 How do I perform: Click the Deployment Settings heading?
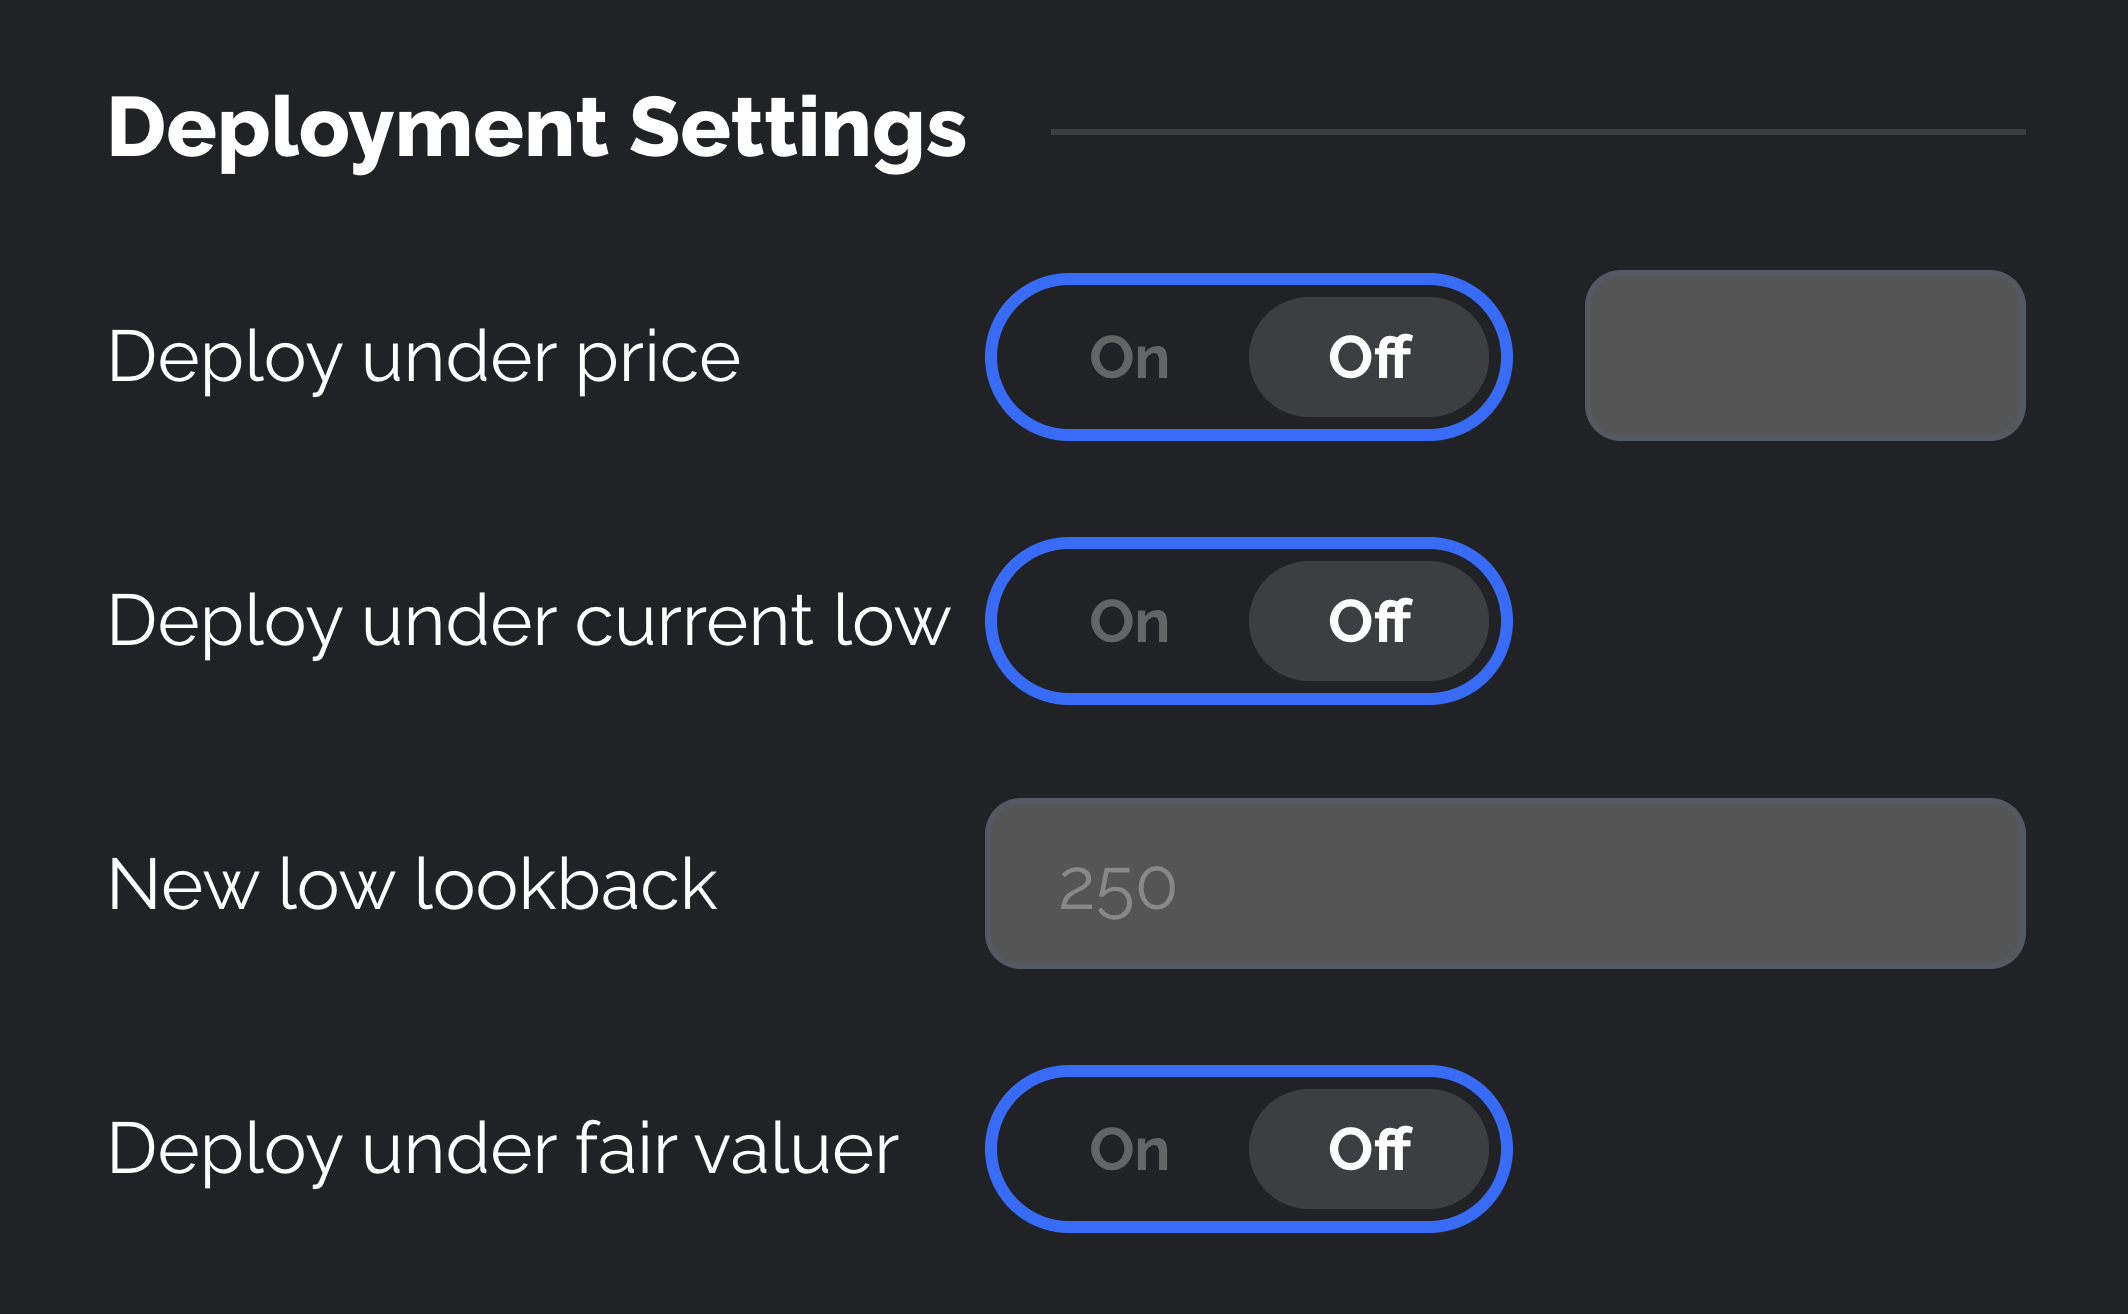[x=537, y=128]
